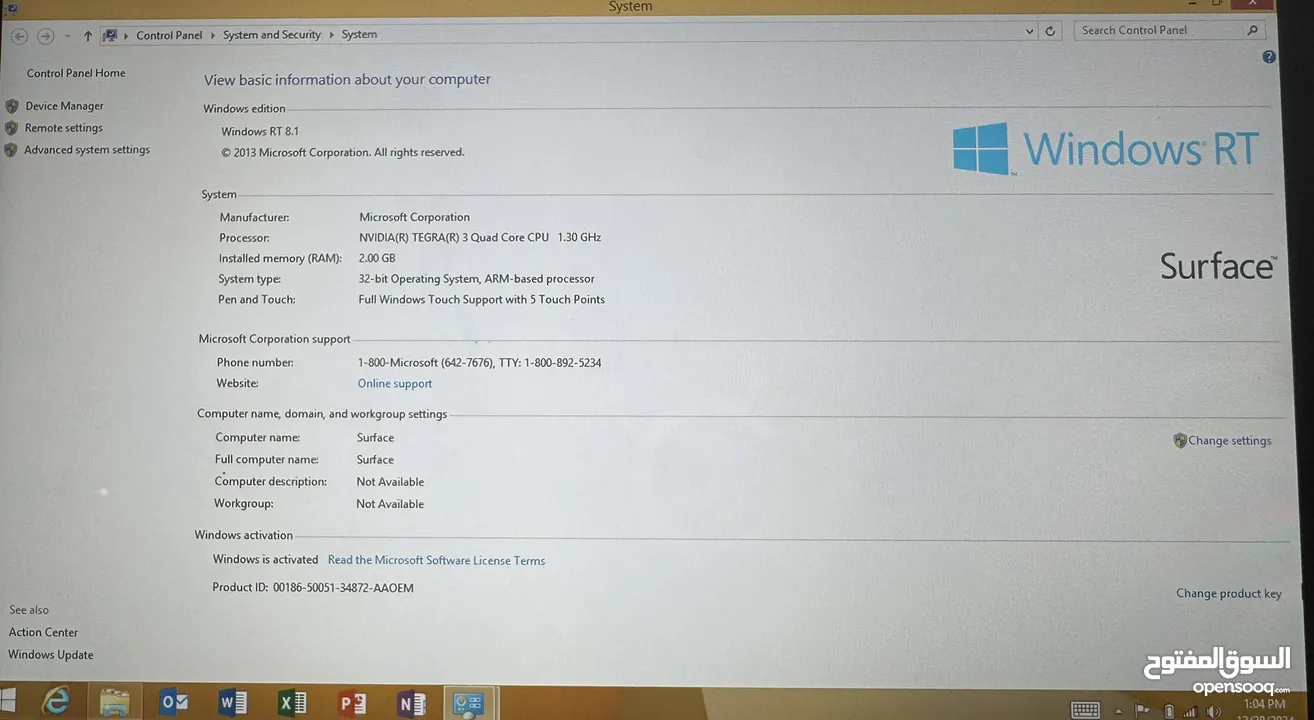Image resolution: width=1314 pixels, height=720 pixels.
Task: Click the Product ID 00186-50051-34872-AAOEM text
Action: tap(313, 588)
